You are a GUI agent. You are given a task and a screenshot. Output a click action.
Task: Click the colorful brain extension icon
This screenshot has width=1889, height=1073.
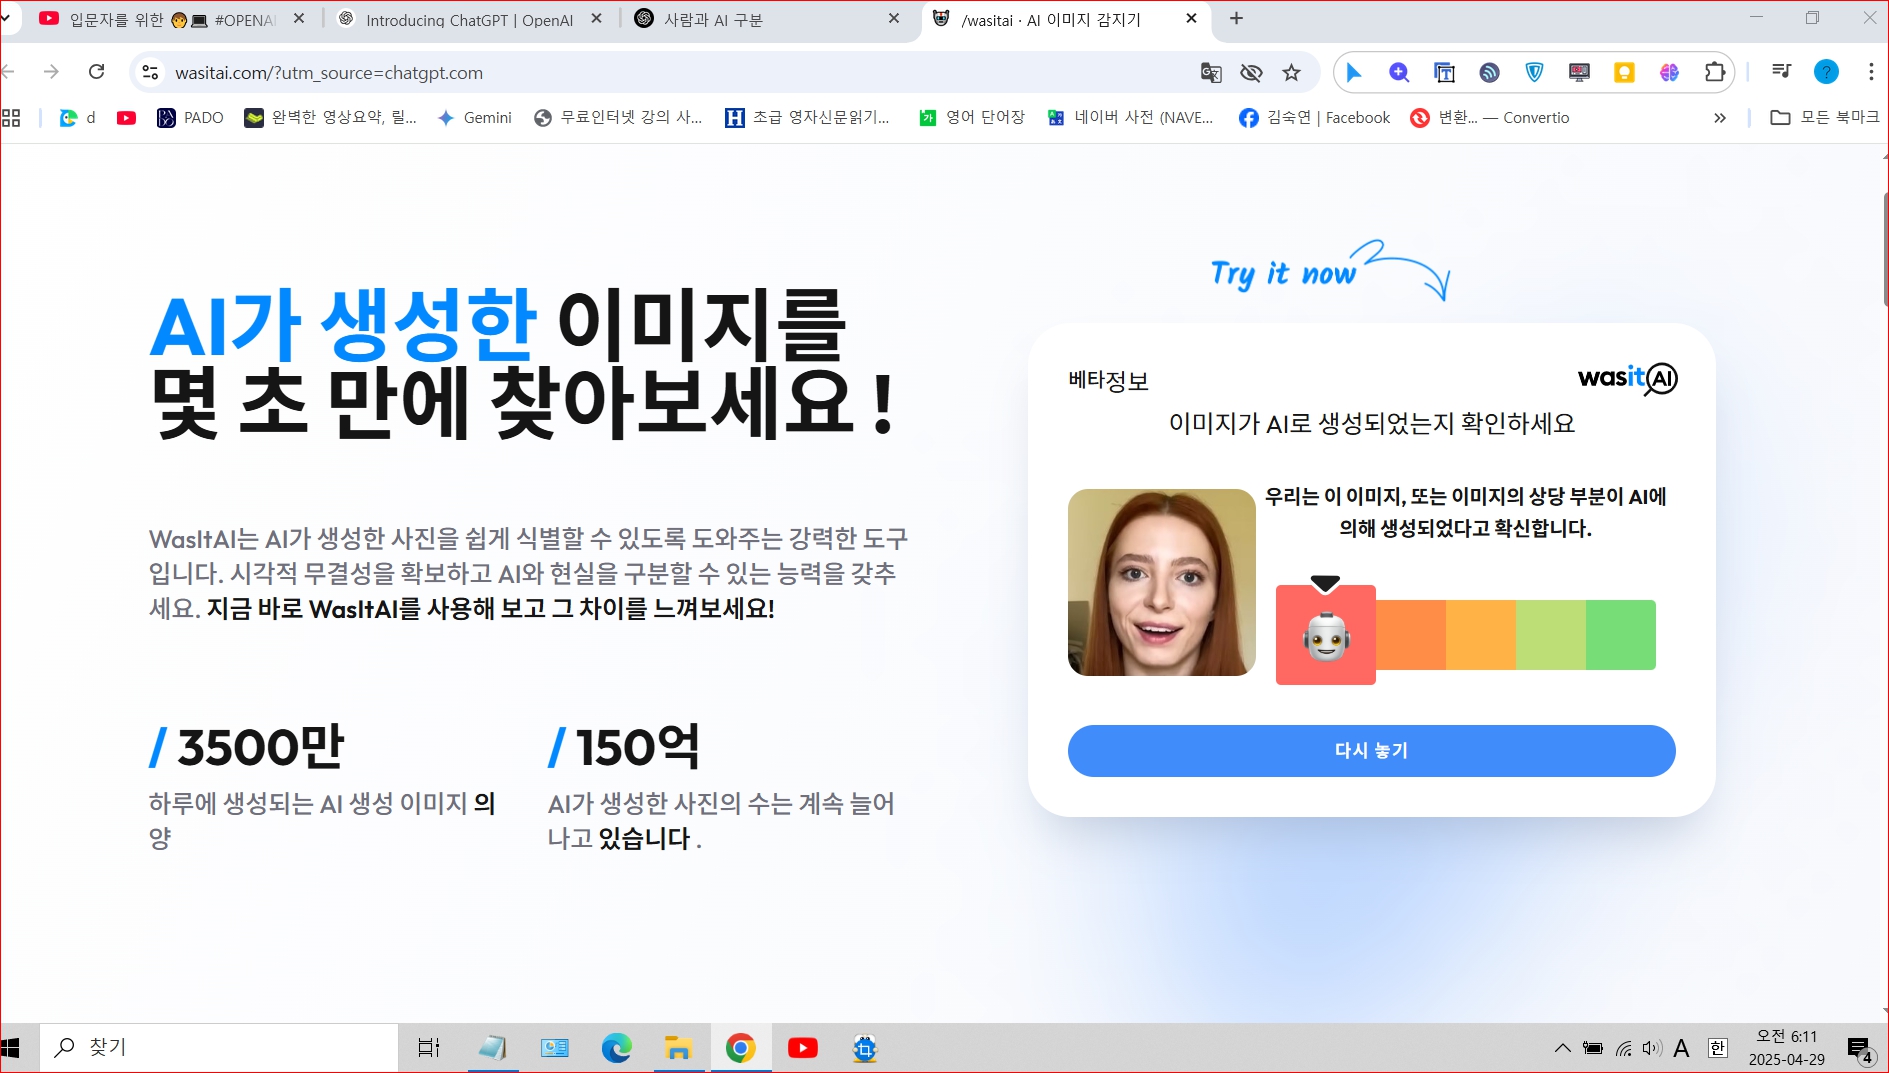pyautogui.click(x=1670, y=72)
